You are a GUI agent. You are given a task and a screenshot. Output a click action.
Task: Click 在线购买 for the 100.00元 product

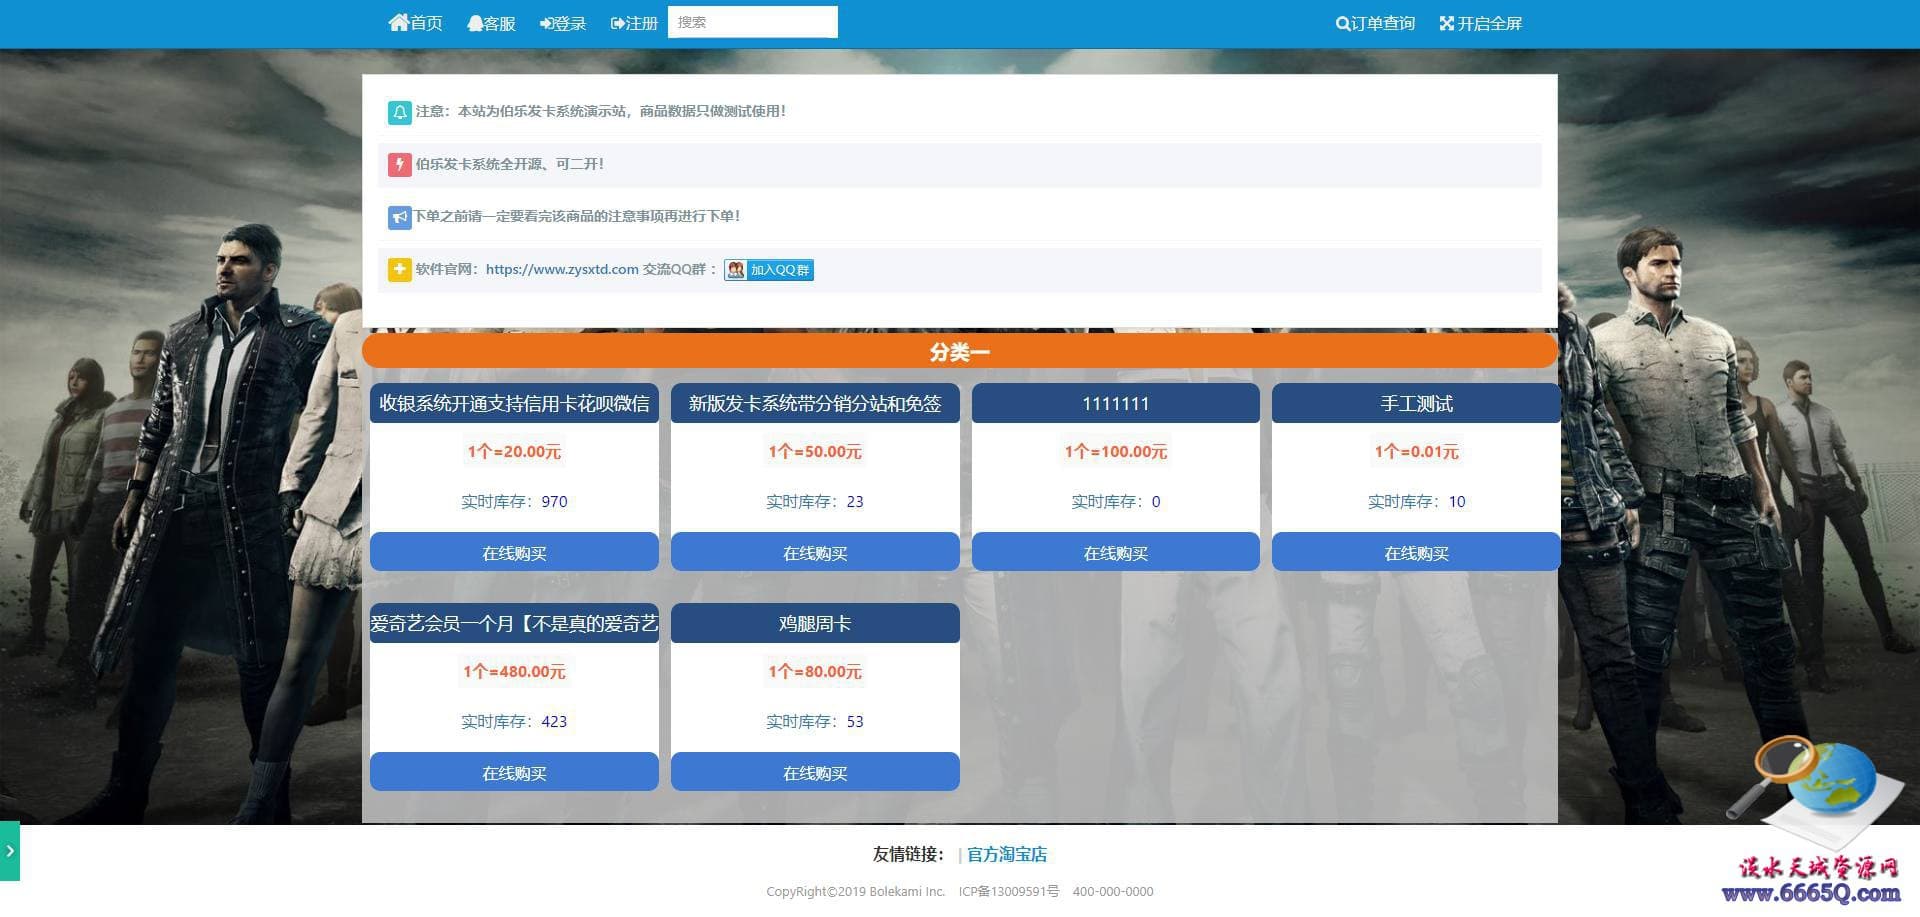point(1116,552)
